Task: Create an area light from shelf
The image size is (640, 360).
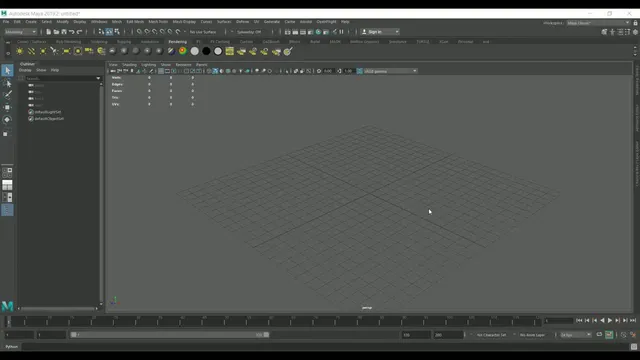Action: (66, 51)
